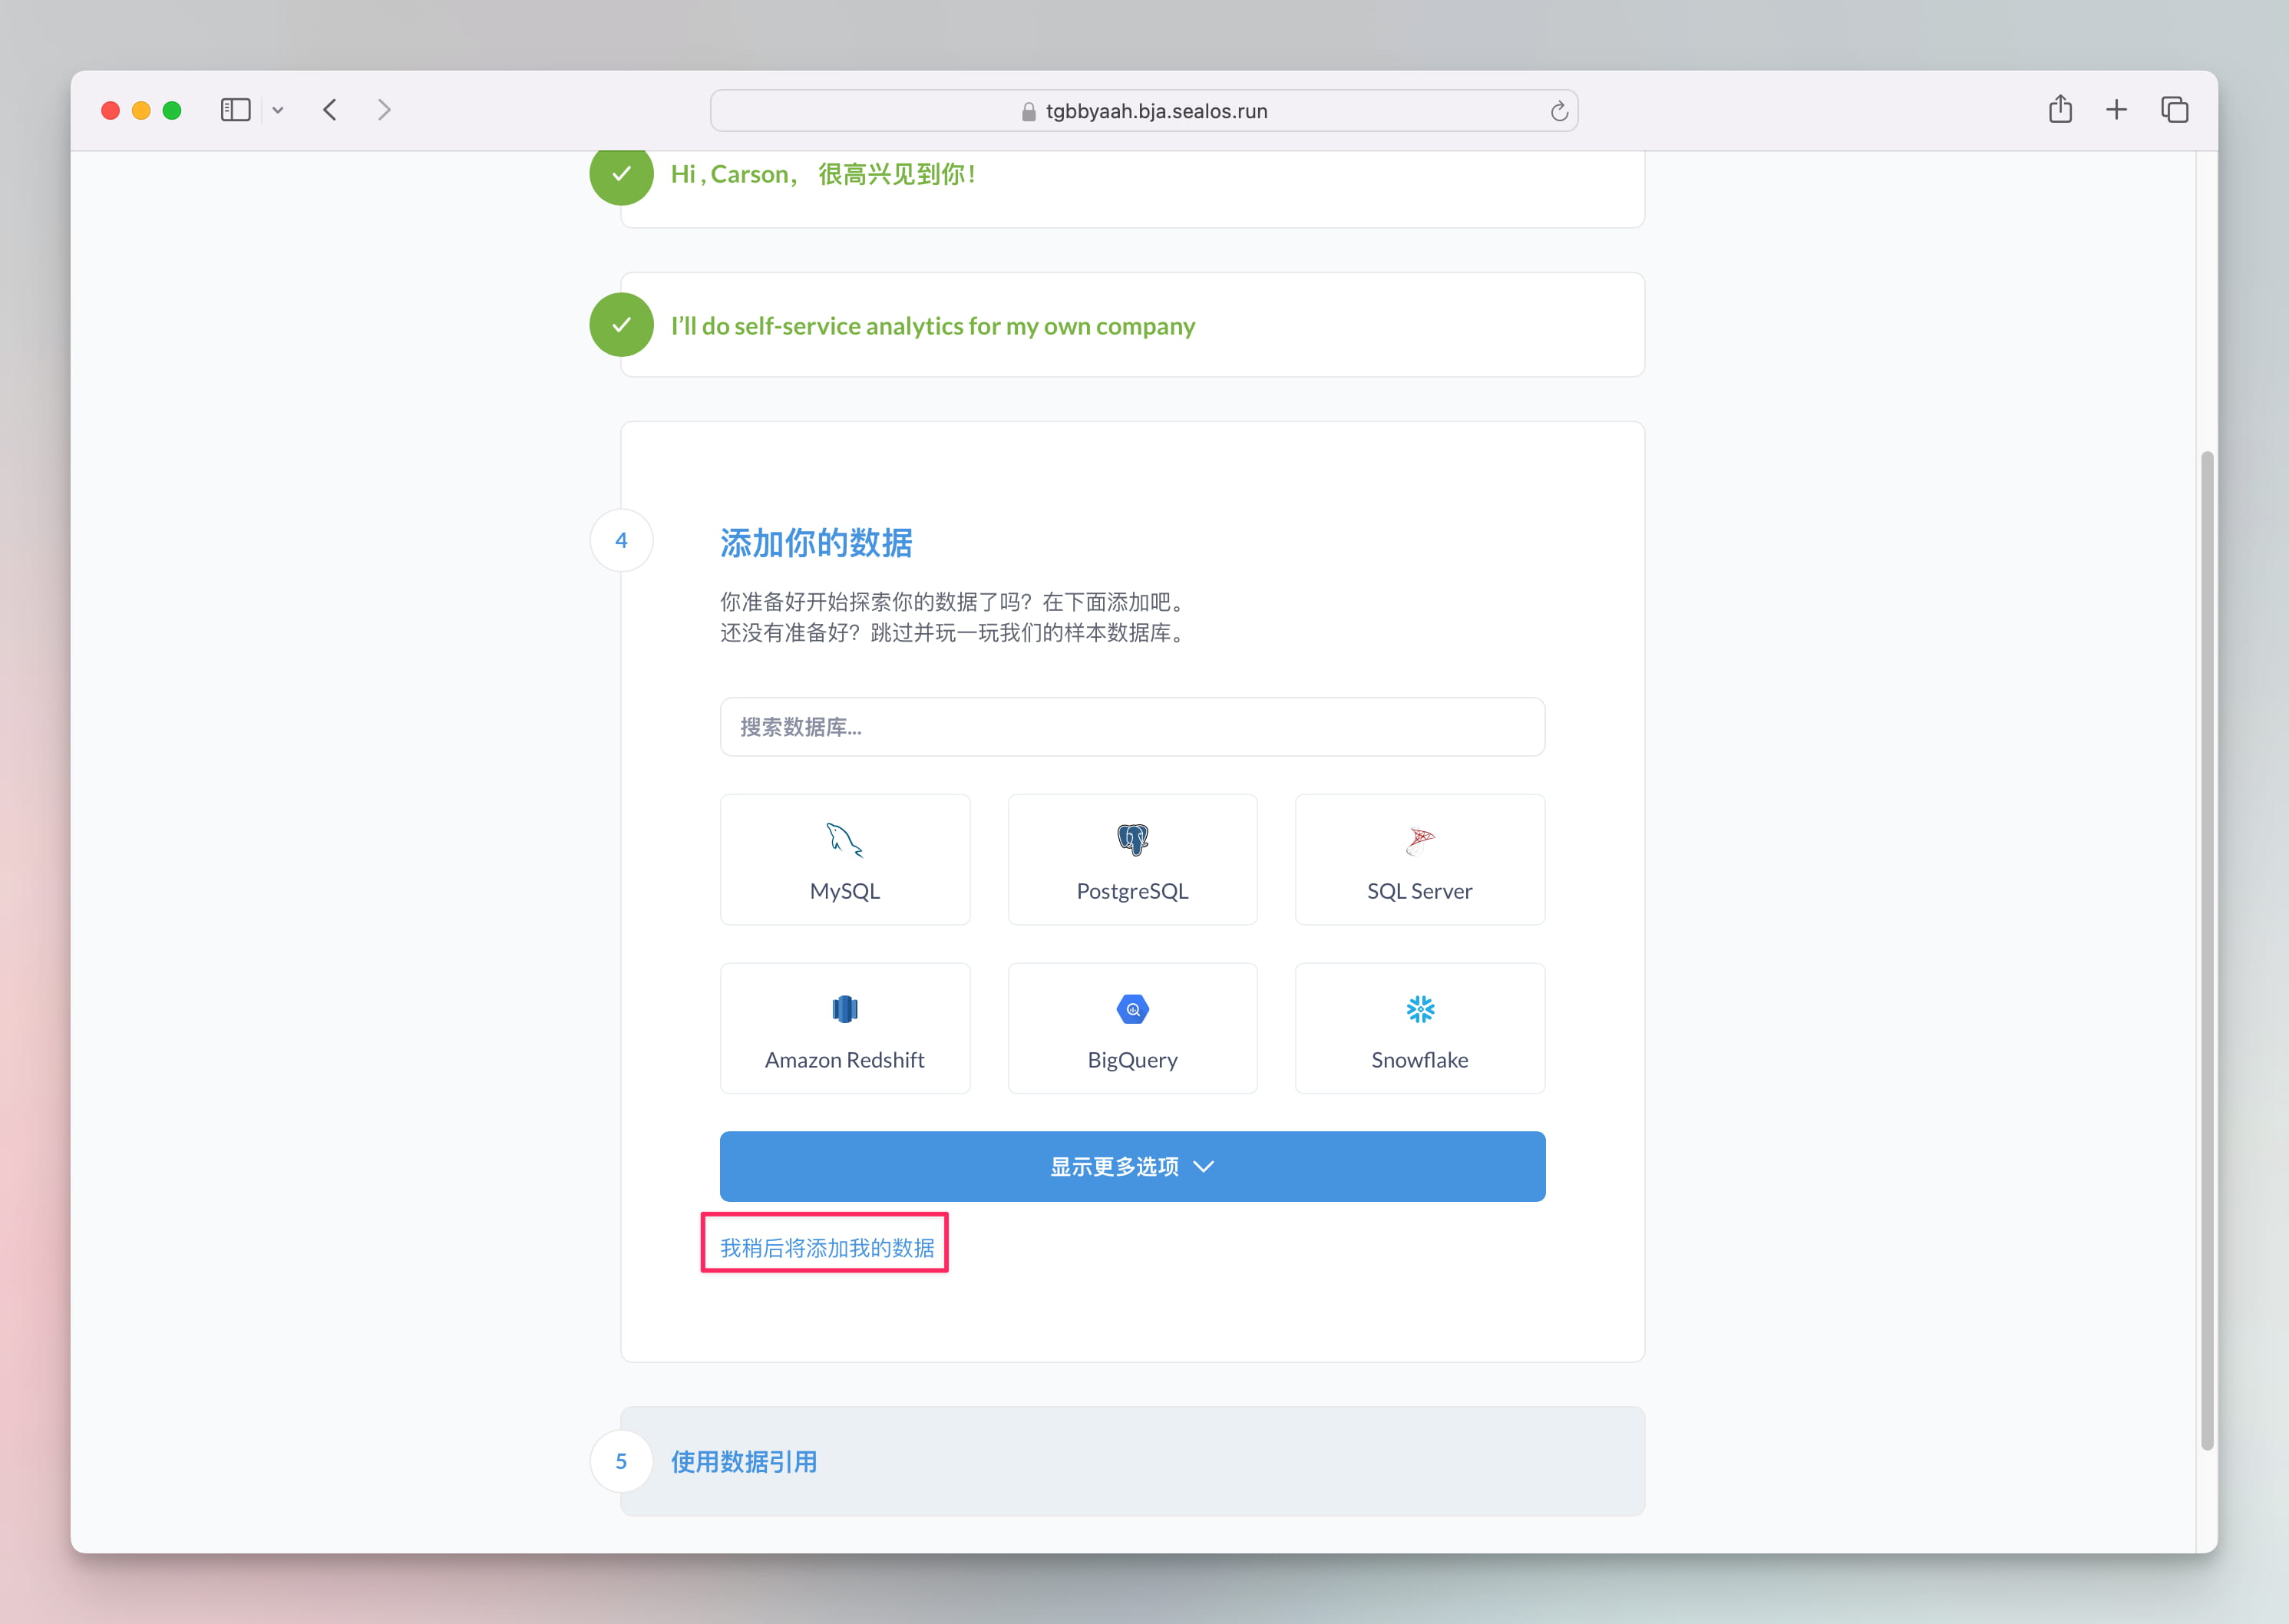Select the MySQL dolphin icon
The image size is (2289, 1624).
coord(844,840)
